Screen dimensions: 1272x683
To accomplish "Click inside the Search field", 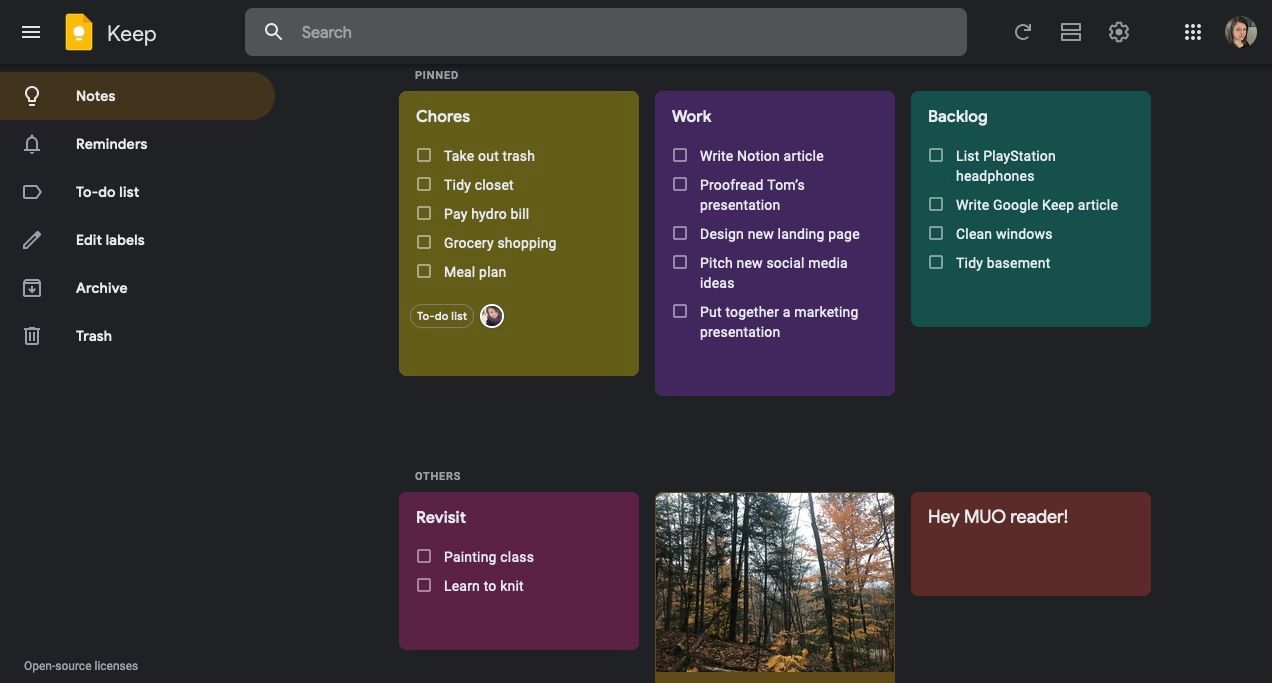I will point(605,31).
